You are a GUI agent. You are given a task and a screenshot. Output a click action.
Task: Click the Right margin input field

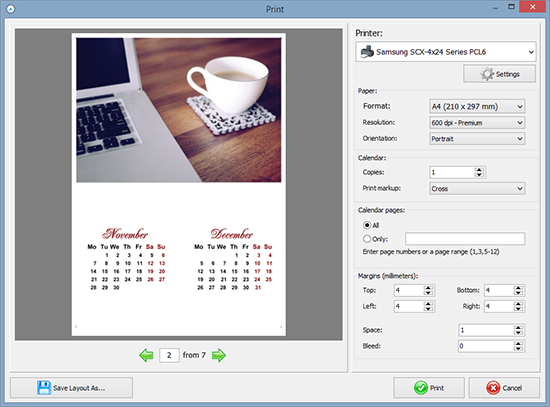pyautogui.click(x=499, y=306)
